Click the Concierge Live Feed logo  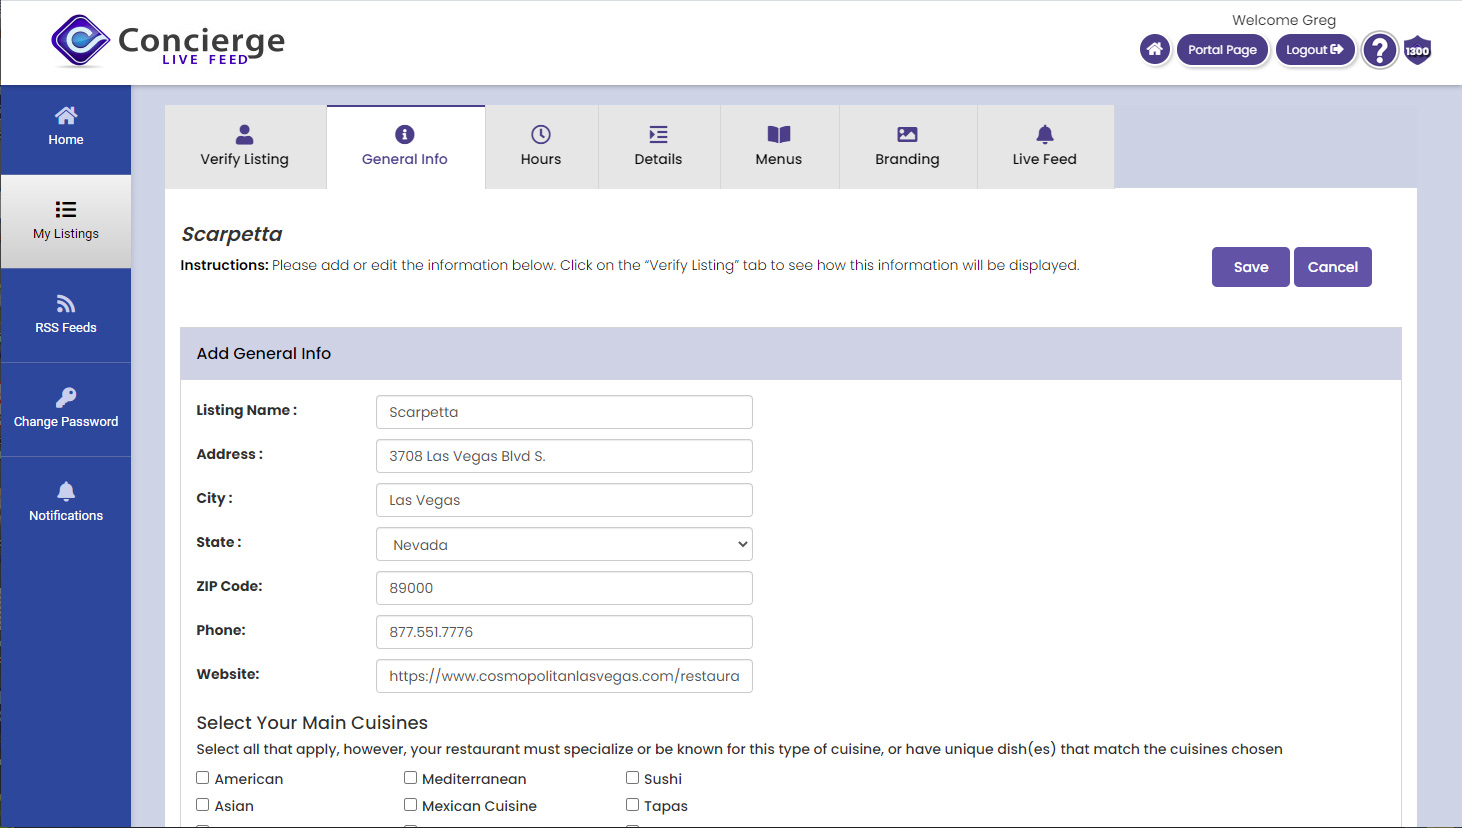tap(168, 42)
